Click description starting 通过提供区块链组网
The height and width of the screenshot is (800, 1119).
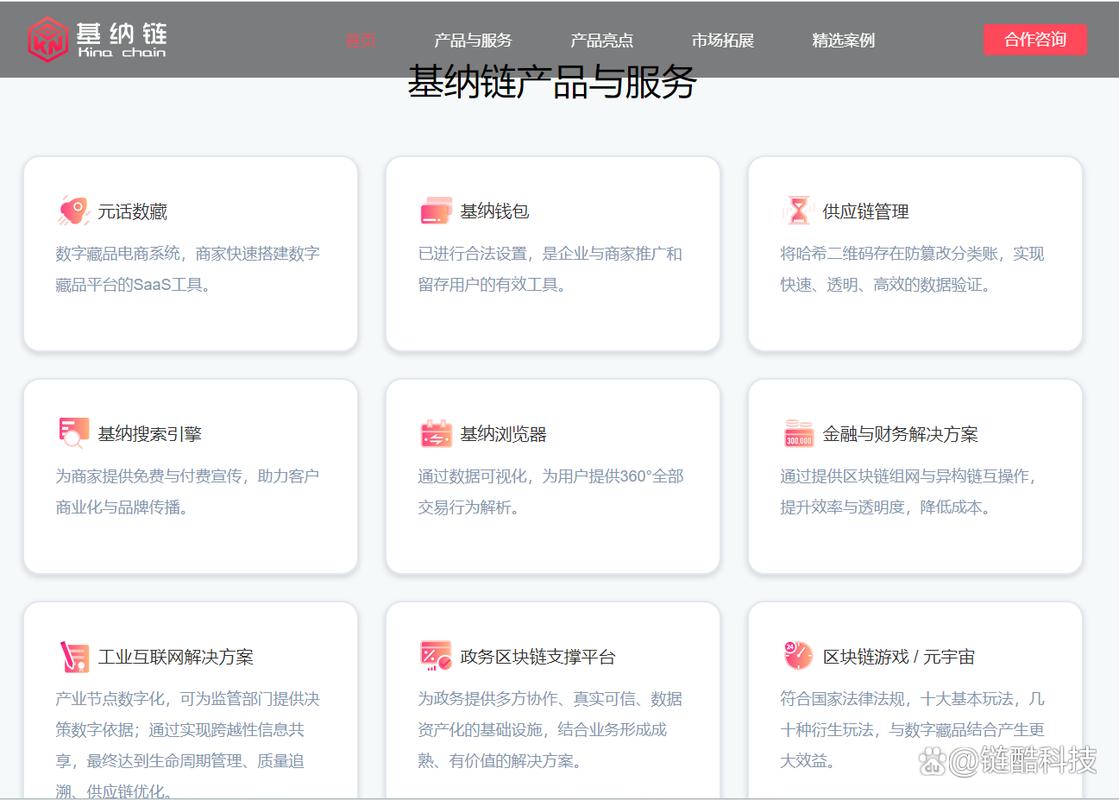pos(908,492)
